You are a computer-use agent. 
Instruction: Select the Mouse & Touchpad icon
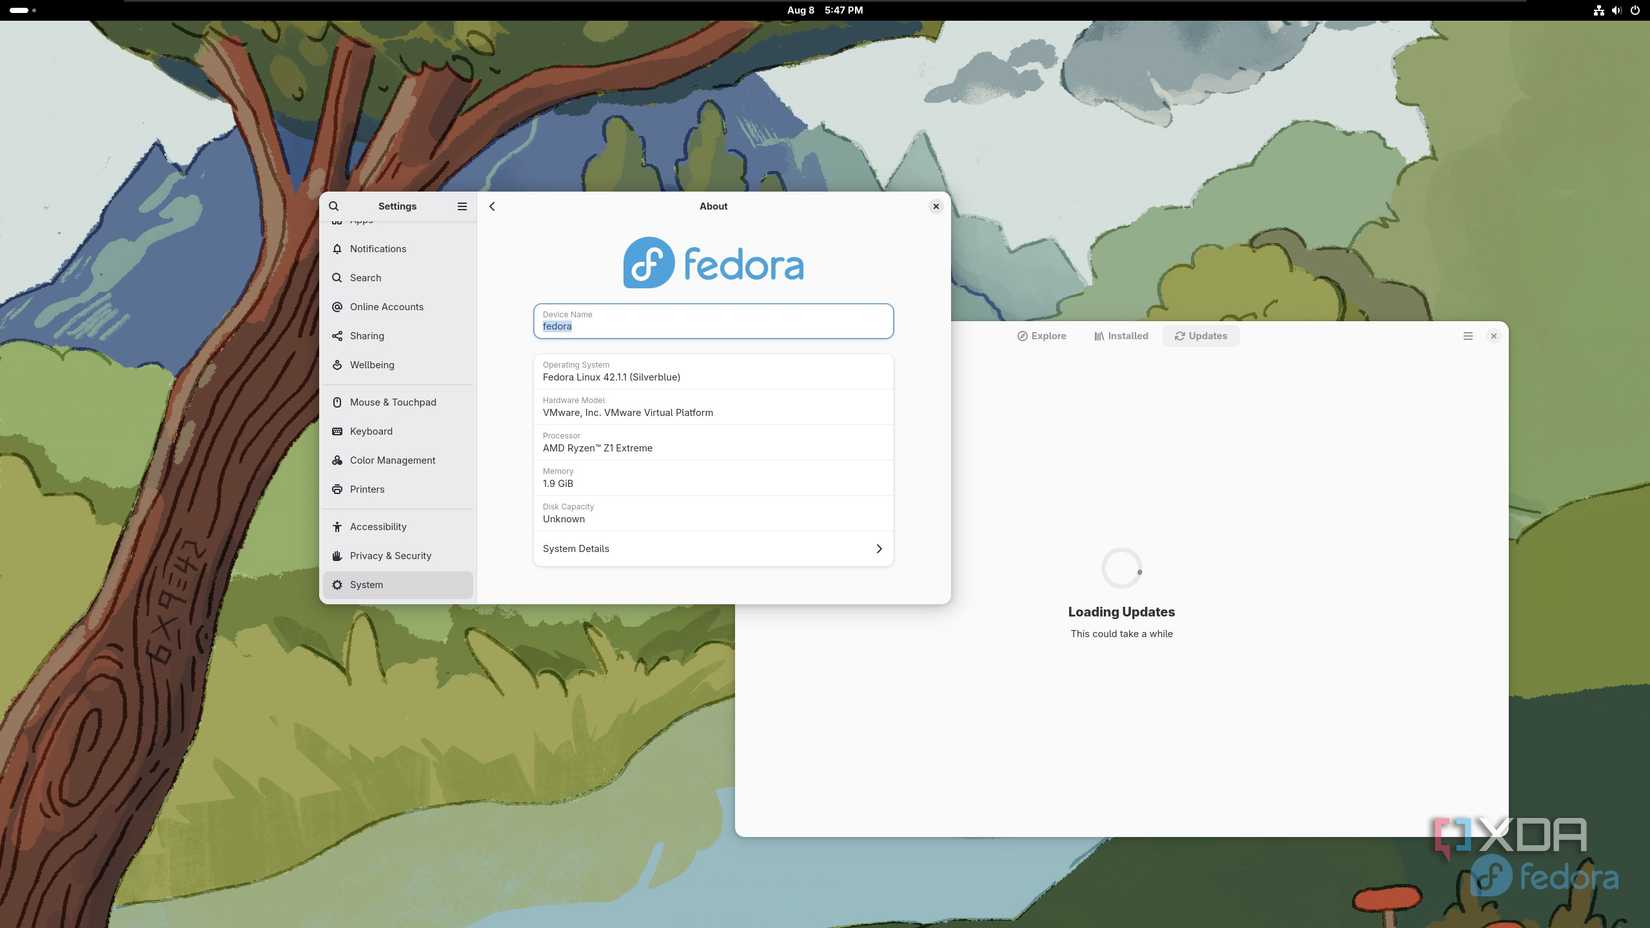(337, 401)
